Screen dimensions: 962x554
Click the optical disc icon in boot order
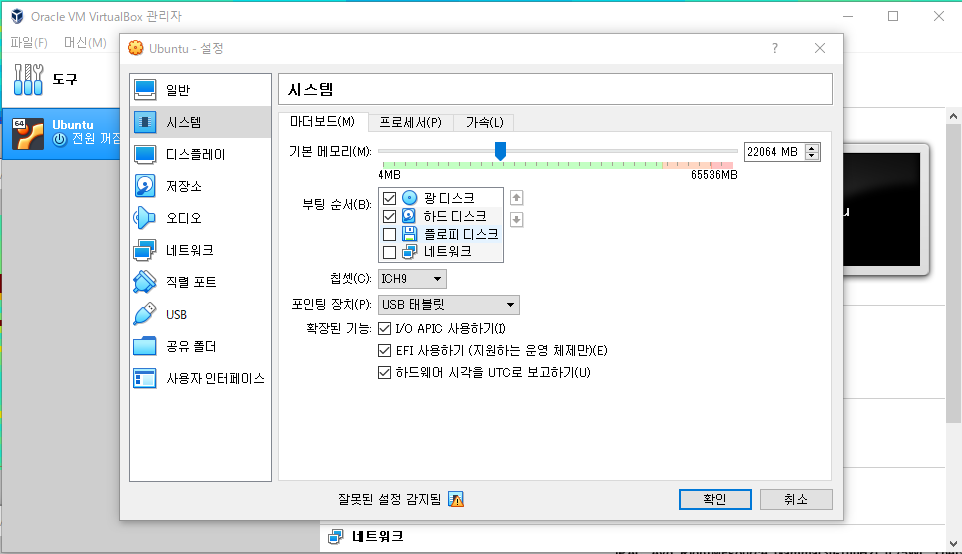(x=409, y=198)
